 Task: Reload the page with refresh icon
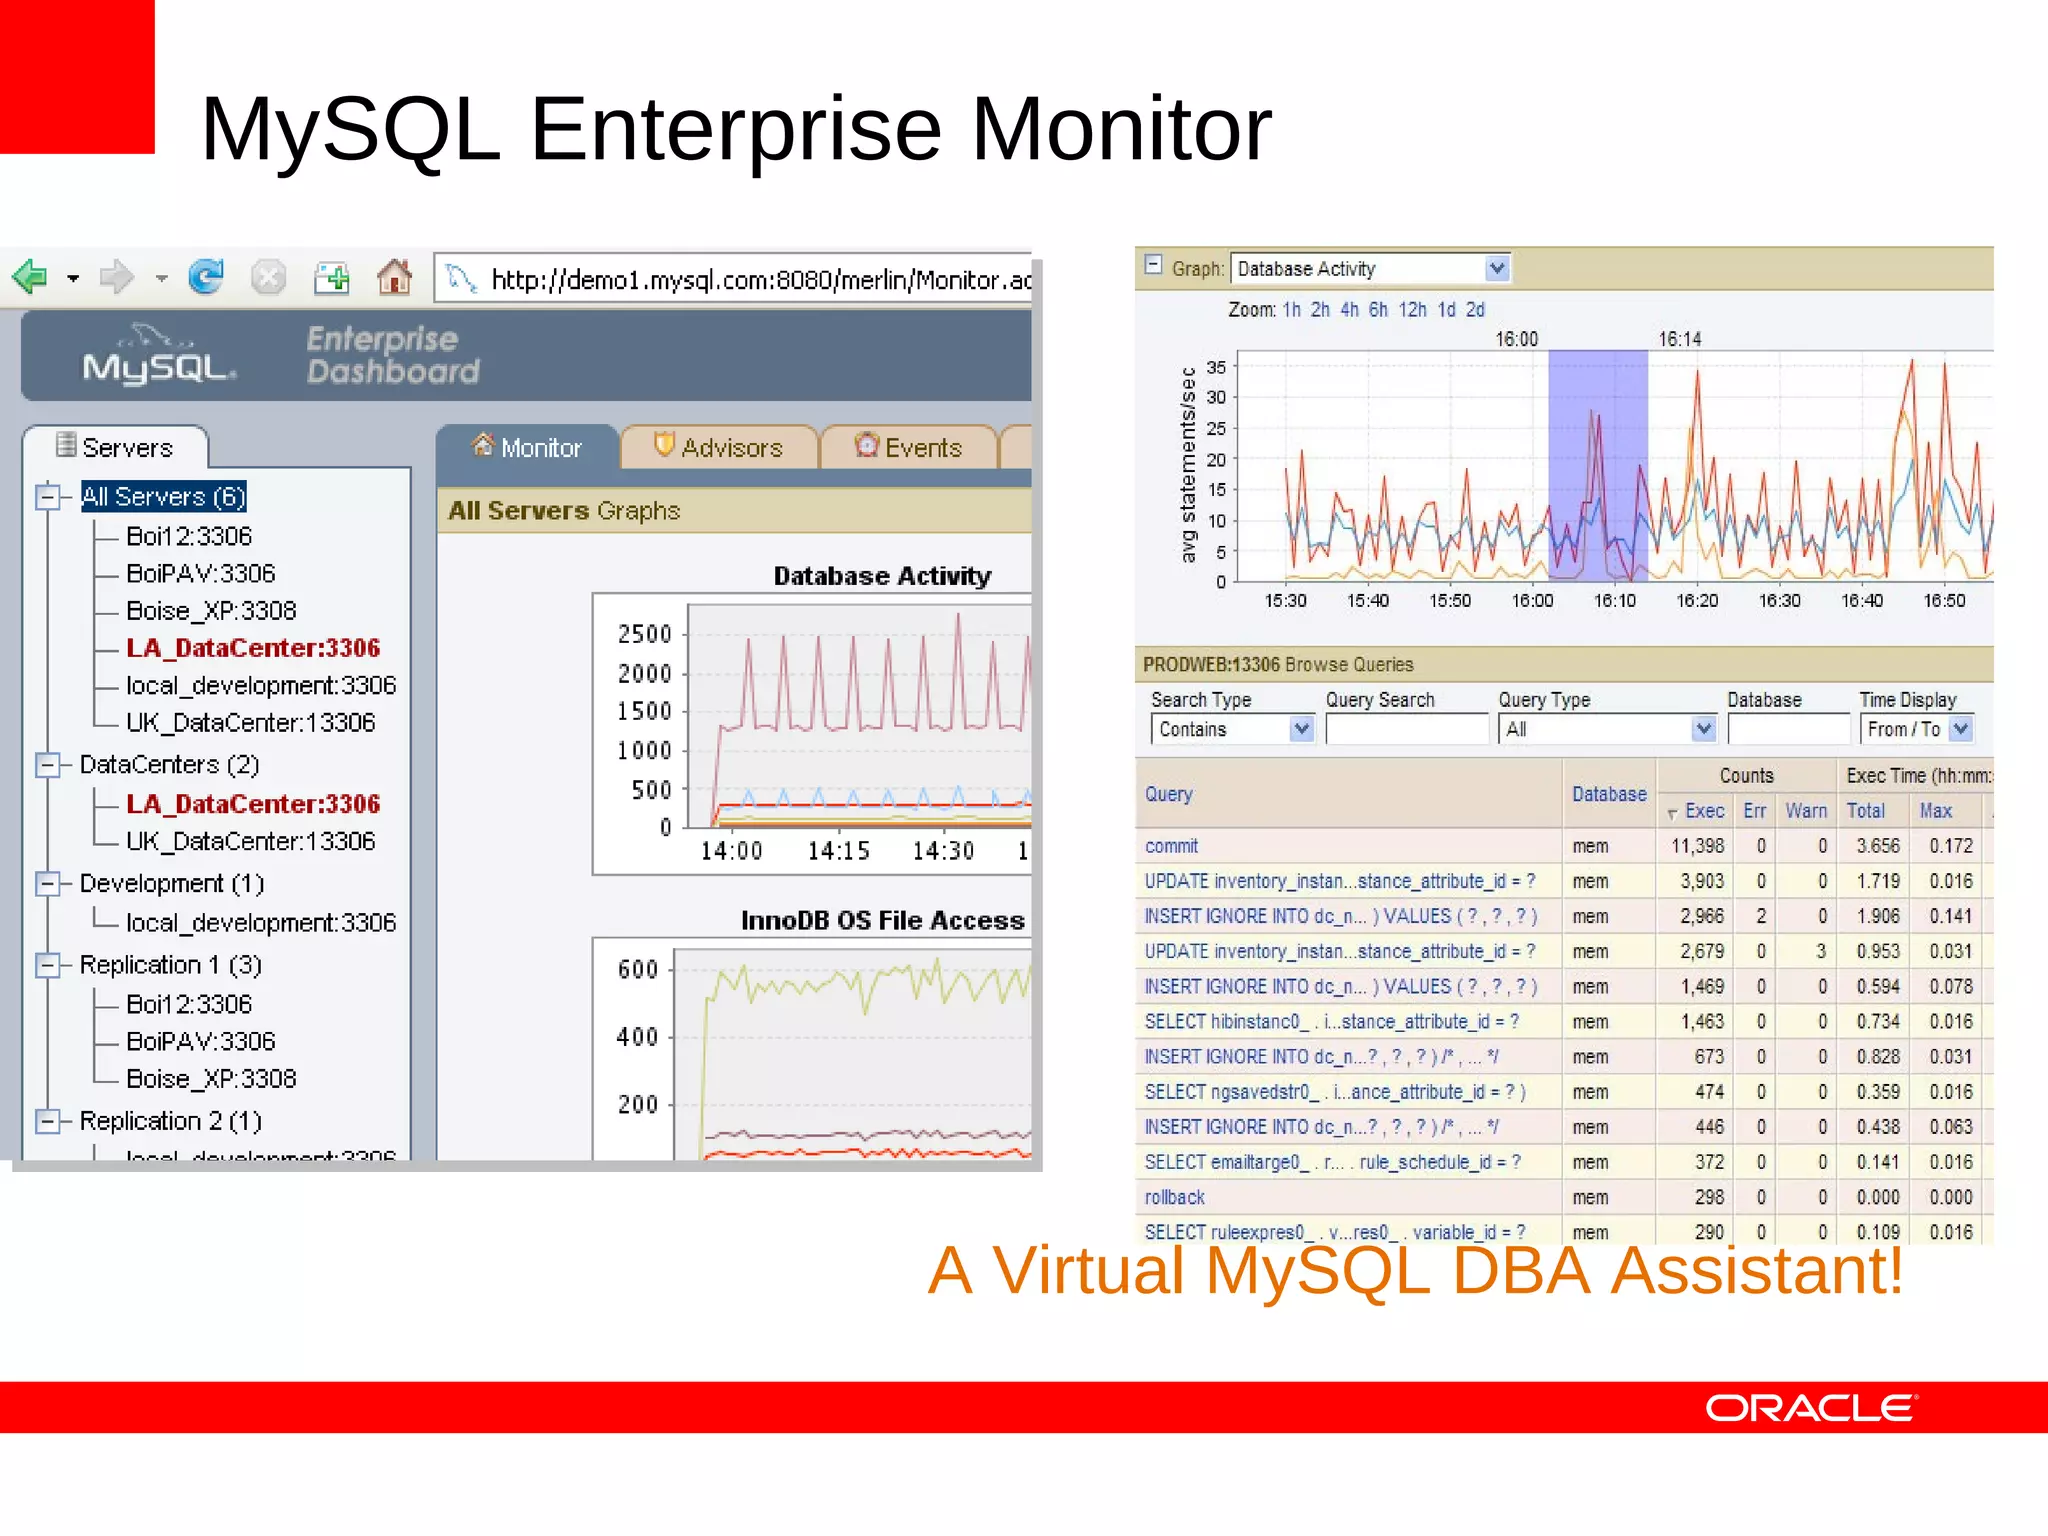pyautogui.click(x=206, y=276)
